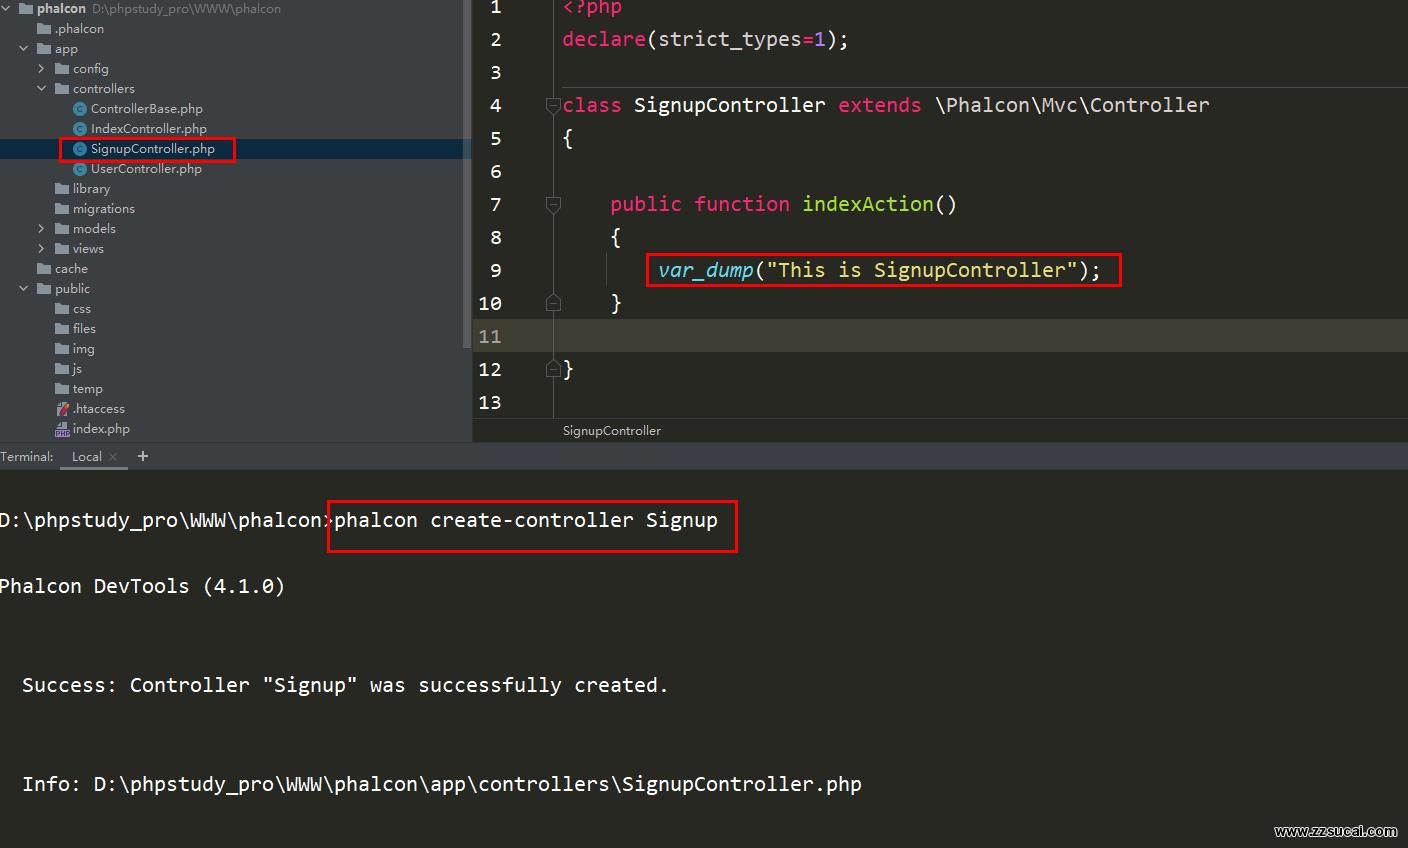Click 'Phalcon DevTools (4.1.0)' terminal line
Viewport: 1408px width, 848px height.
click(x=142, y=586)
